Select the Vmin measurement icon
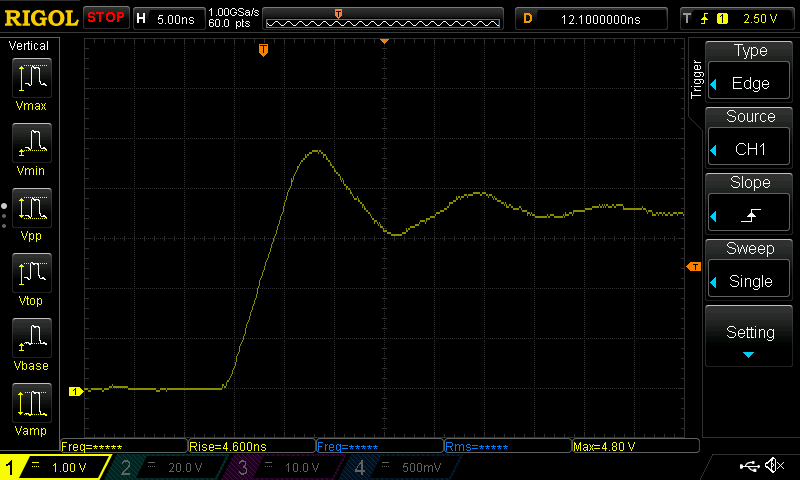Screen dimensions: 800x480 click(31, 149)
